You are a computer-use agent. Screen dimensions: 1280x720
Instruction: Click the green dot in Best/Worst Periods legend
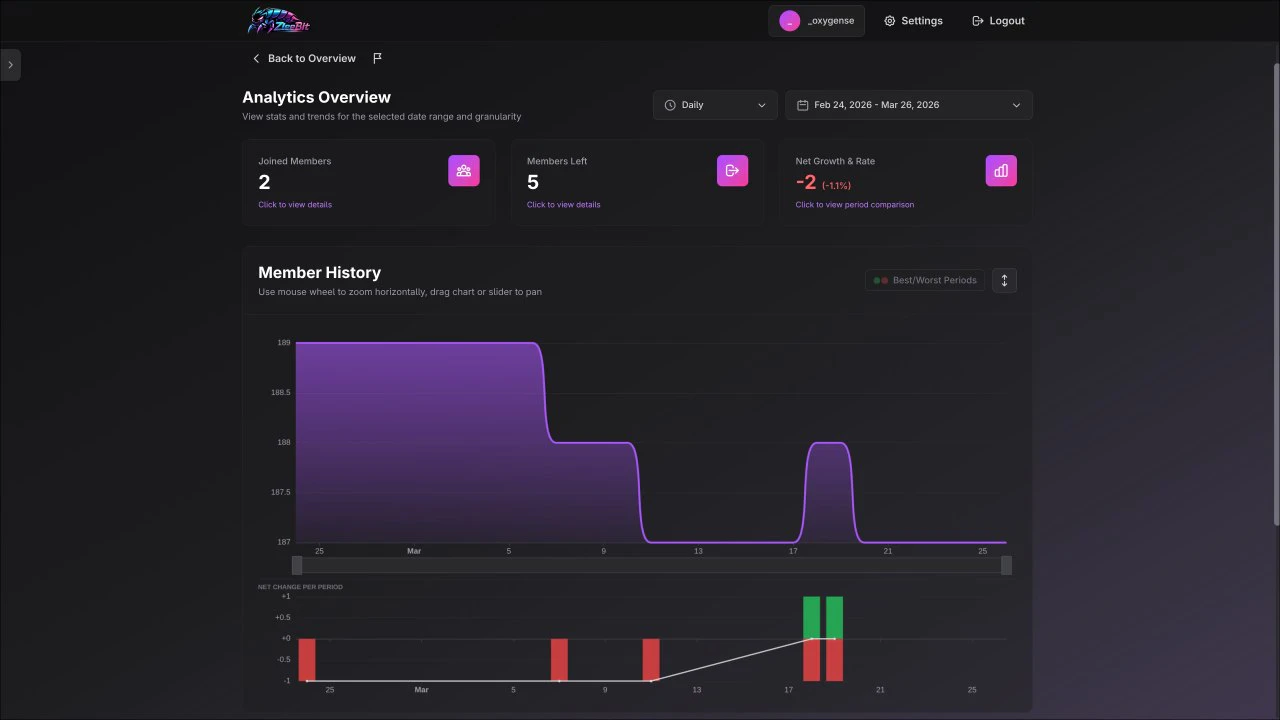(x=877, y=280)
